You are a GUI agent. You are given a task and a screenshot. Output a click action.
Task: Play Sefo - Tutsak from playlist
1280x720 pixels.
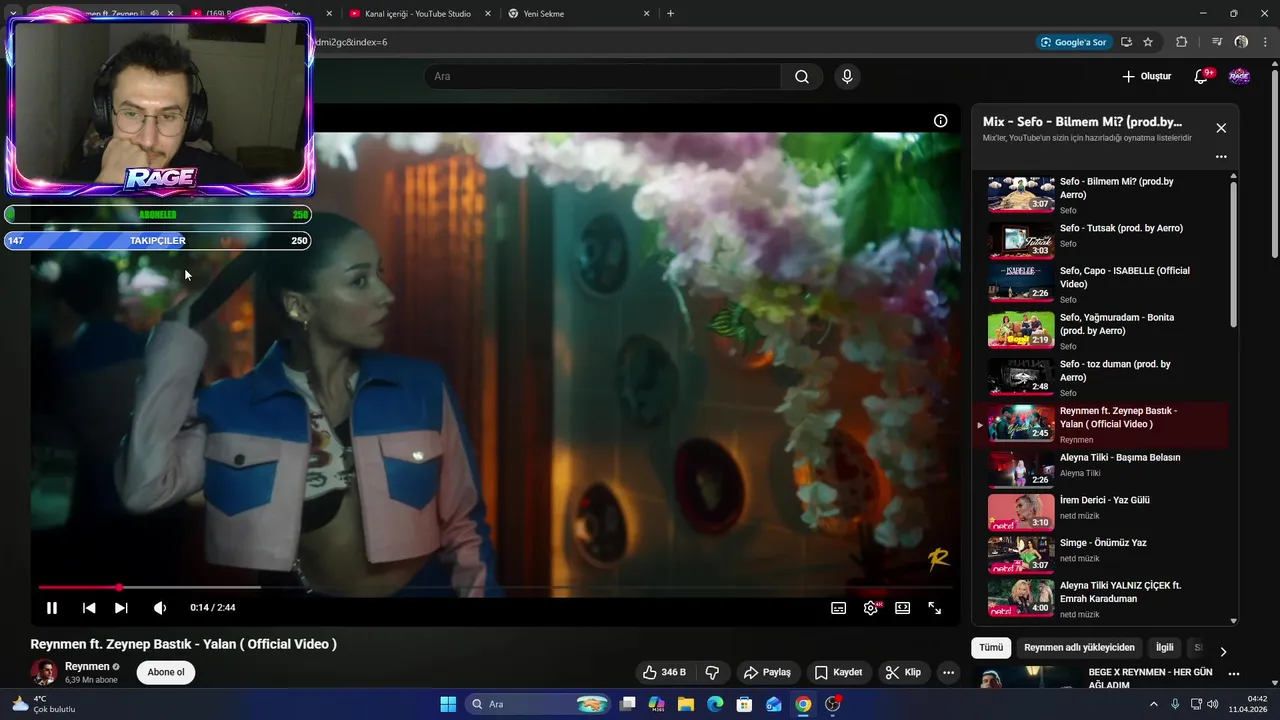(x=1100, y=240)
